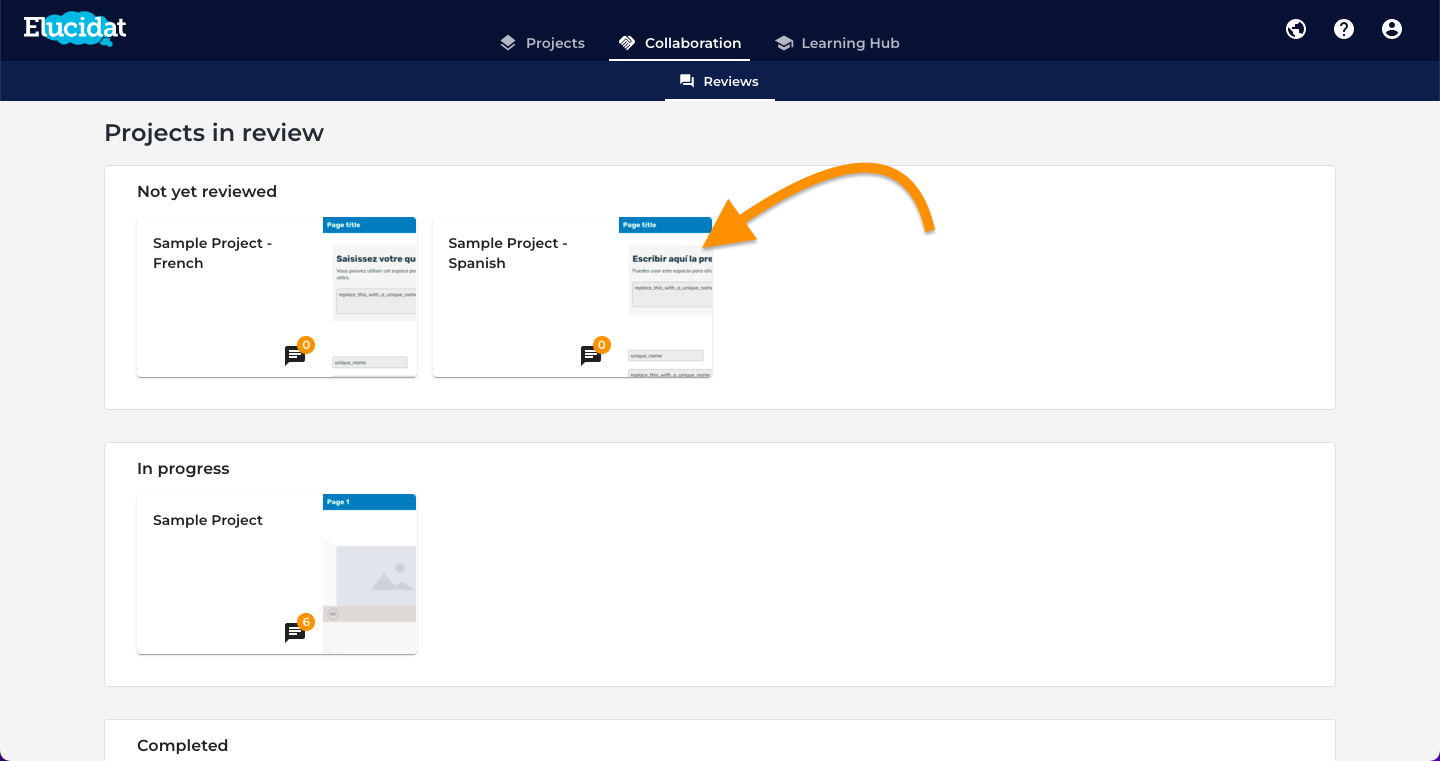Screen dimensions: 1440x761
Task: Click the chat icon beside Reviews
Action: [687, 81]
